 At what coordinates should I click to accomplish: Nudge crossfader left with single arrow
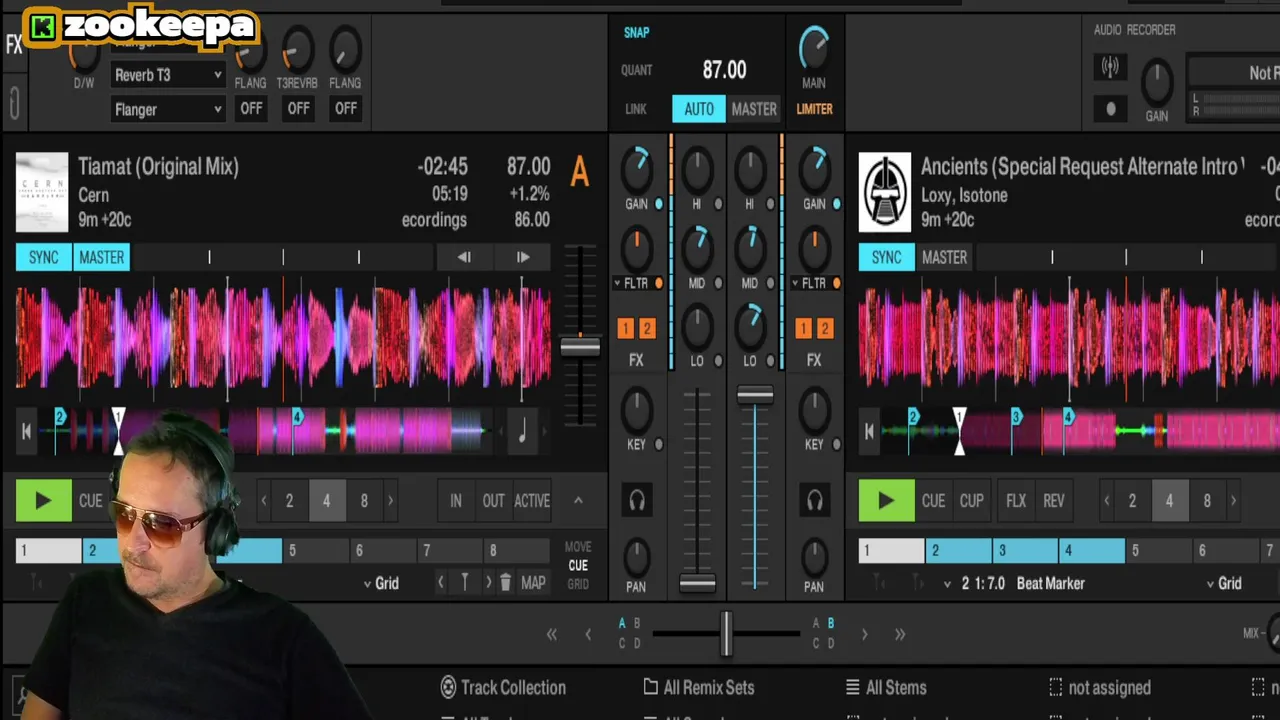click(588, 634)
